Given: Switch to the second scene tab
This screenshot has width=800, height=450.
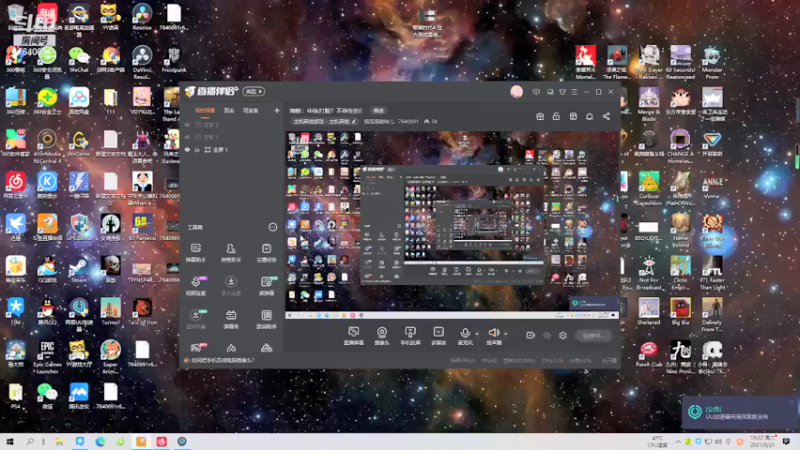Looking at the screenshot, I should (x=229, y=110).
